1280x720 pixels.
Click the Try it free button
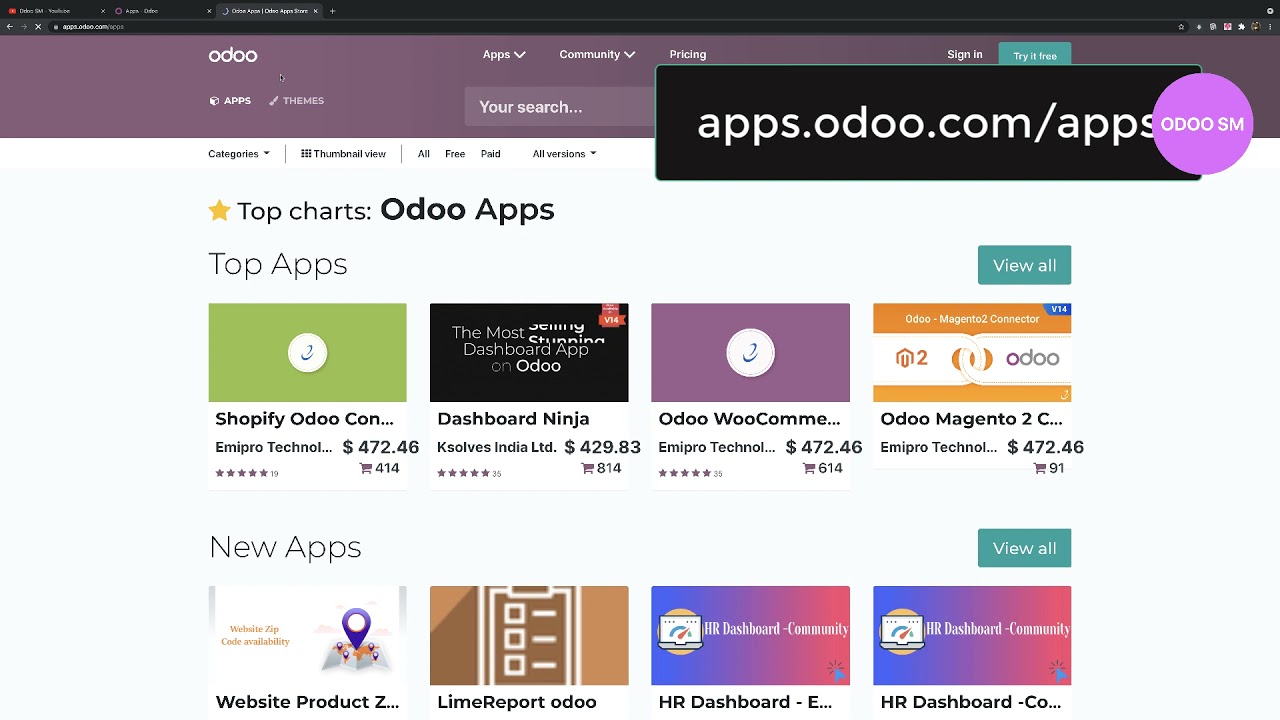1035,56
